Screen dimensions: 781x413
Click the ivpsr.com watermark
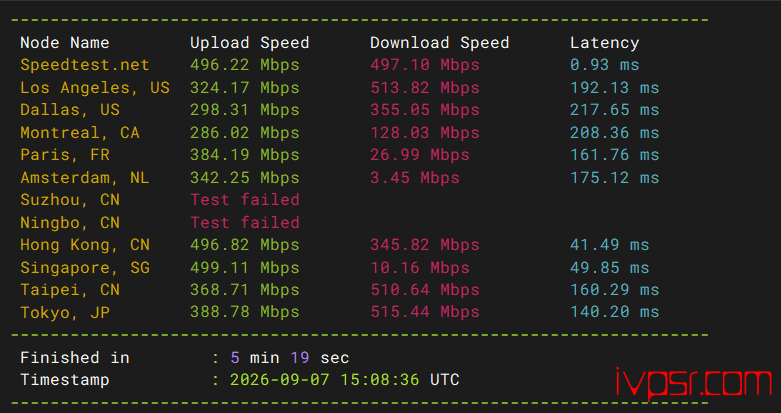[694, 383]
